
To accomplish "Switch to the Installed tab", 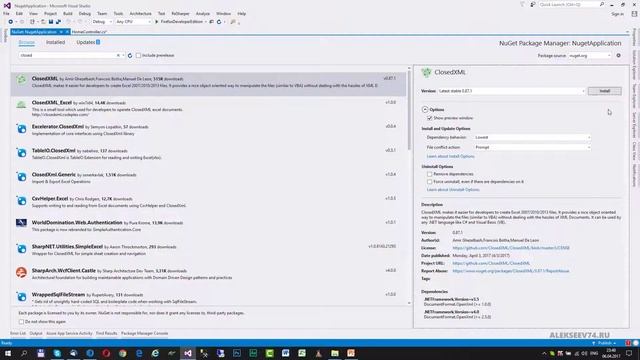I will click(56, 42).
